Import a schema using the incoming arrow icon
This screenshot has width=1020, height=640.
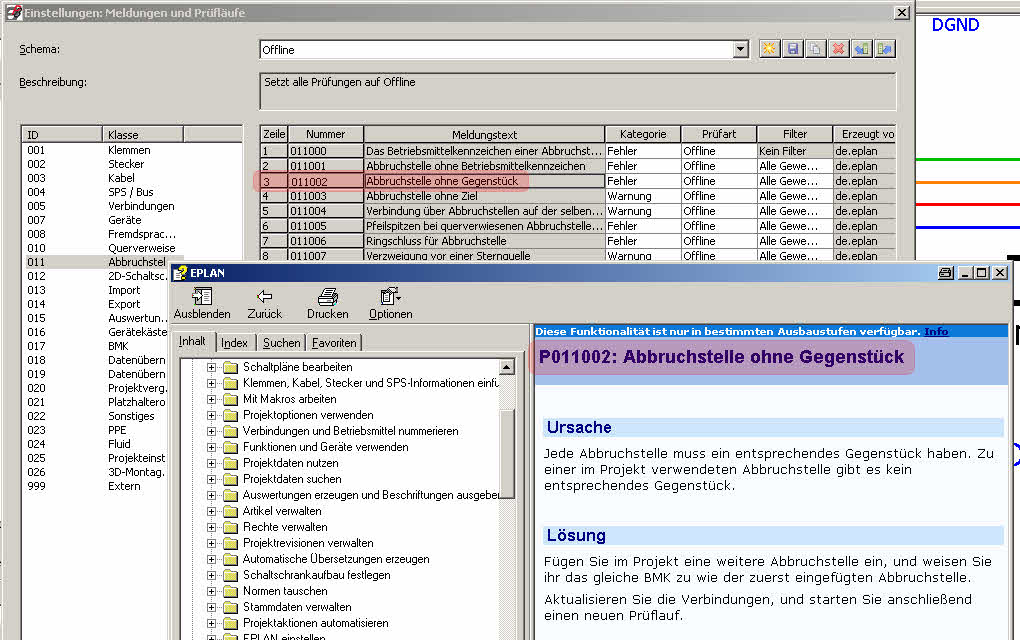pyautogui.click(x=862, y=49)
